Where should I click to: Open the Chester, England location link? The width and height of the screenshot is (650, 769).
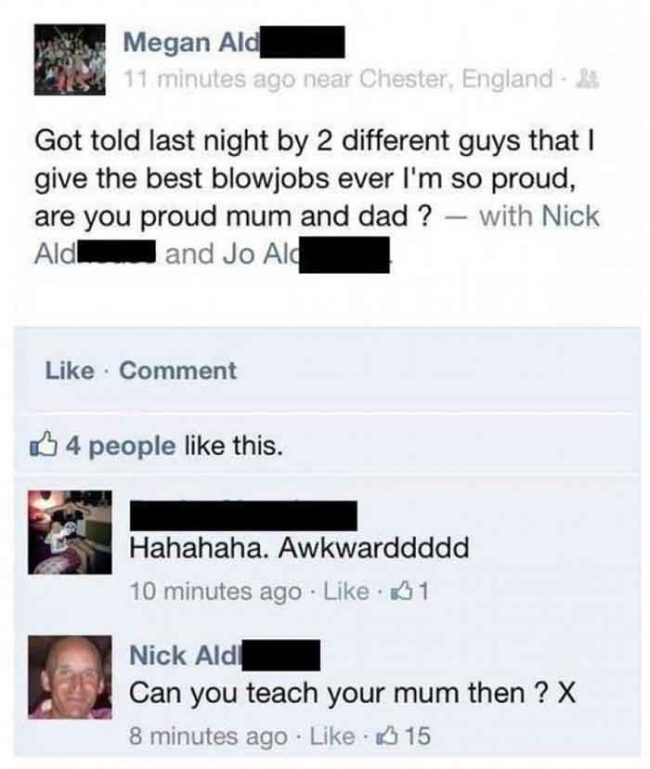pos(456,78)
